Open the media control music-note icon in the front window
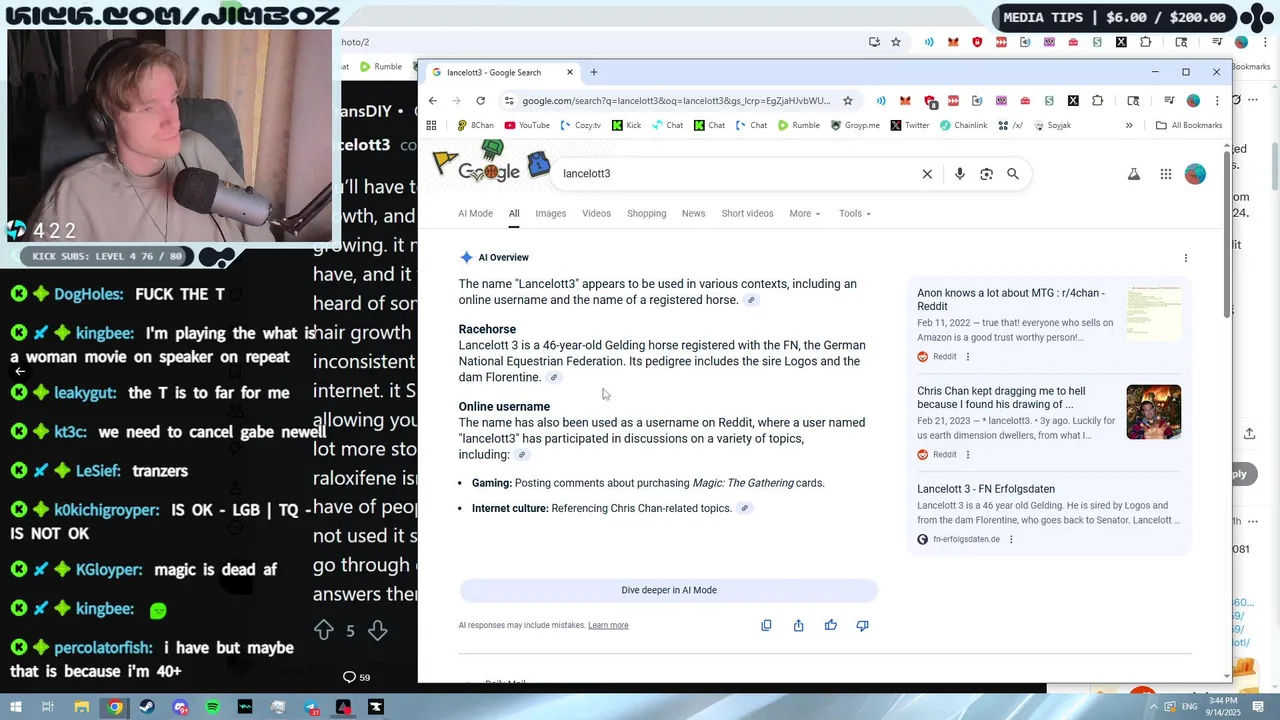Viewport: 1280px width, 720px height. (x=1168, y=101)
